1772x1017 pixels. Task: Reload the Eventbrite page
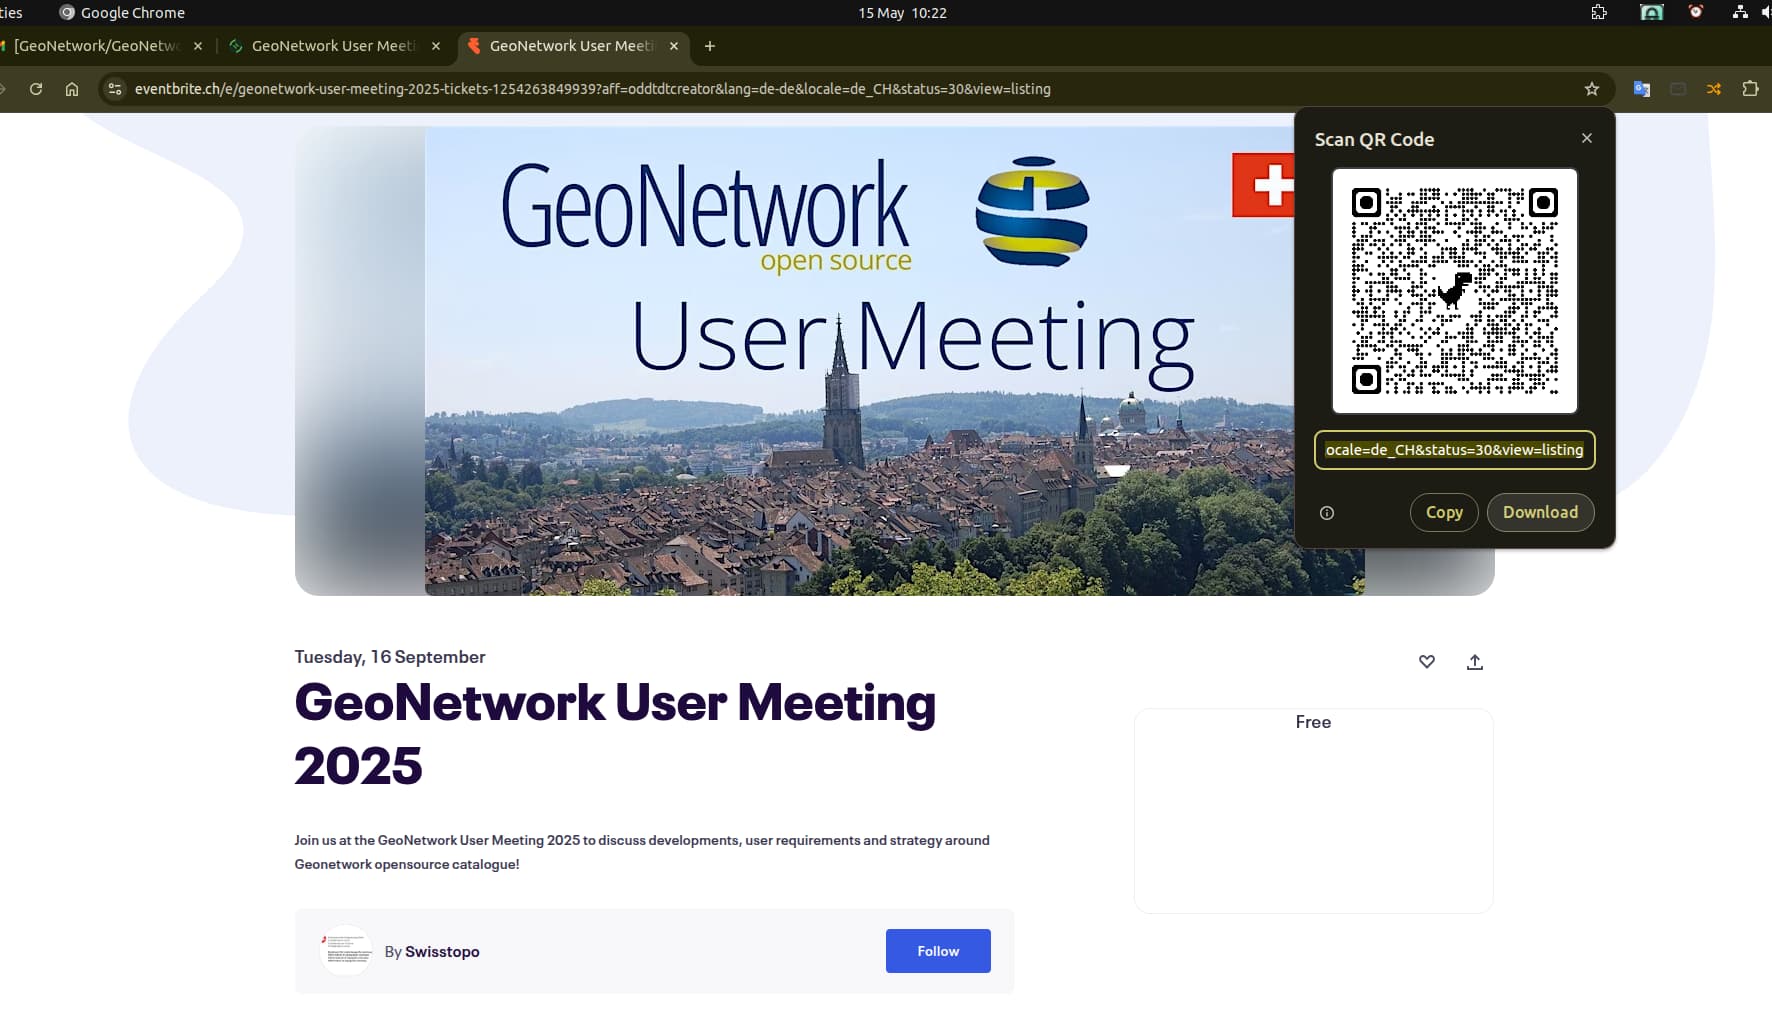coord(36,89)
